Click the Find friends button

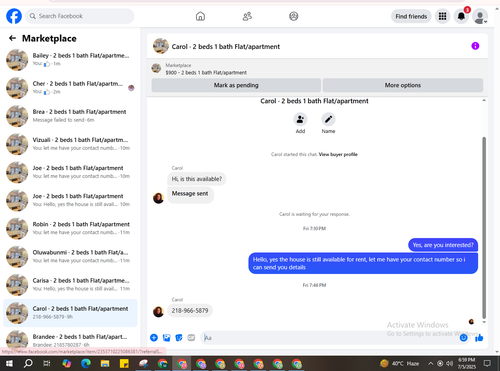(x=411, y=16)
